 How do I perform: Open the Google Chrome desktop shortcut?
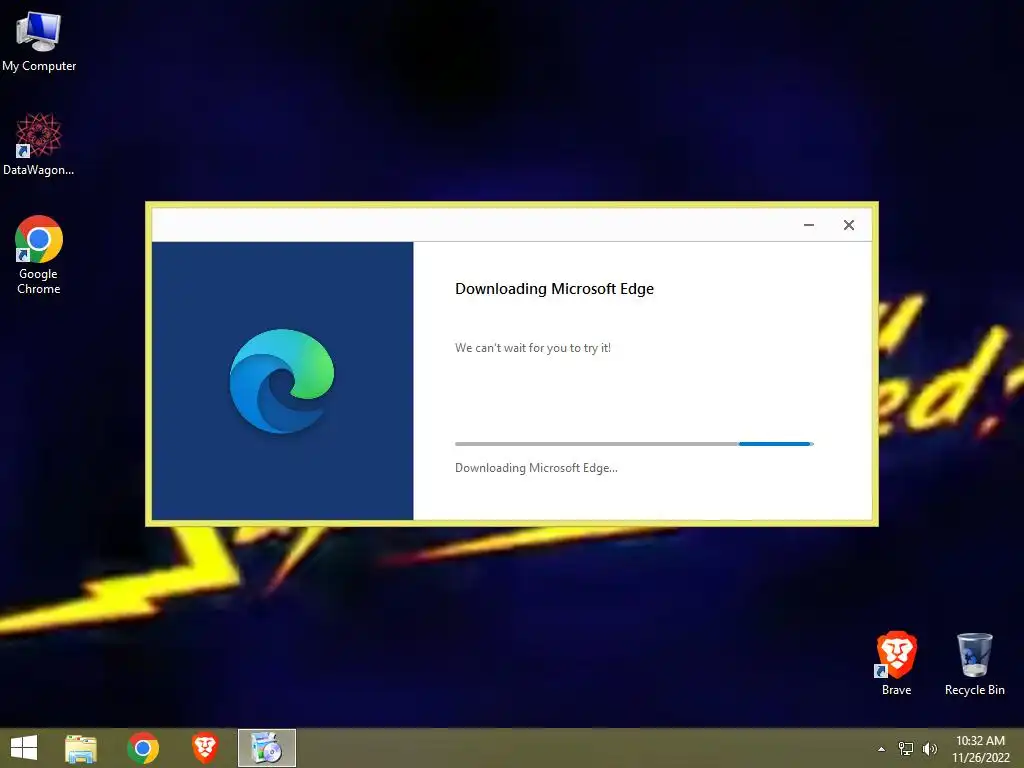click(x=39, y=255)
